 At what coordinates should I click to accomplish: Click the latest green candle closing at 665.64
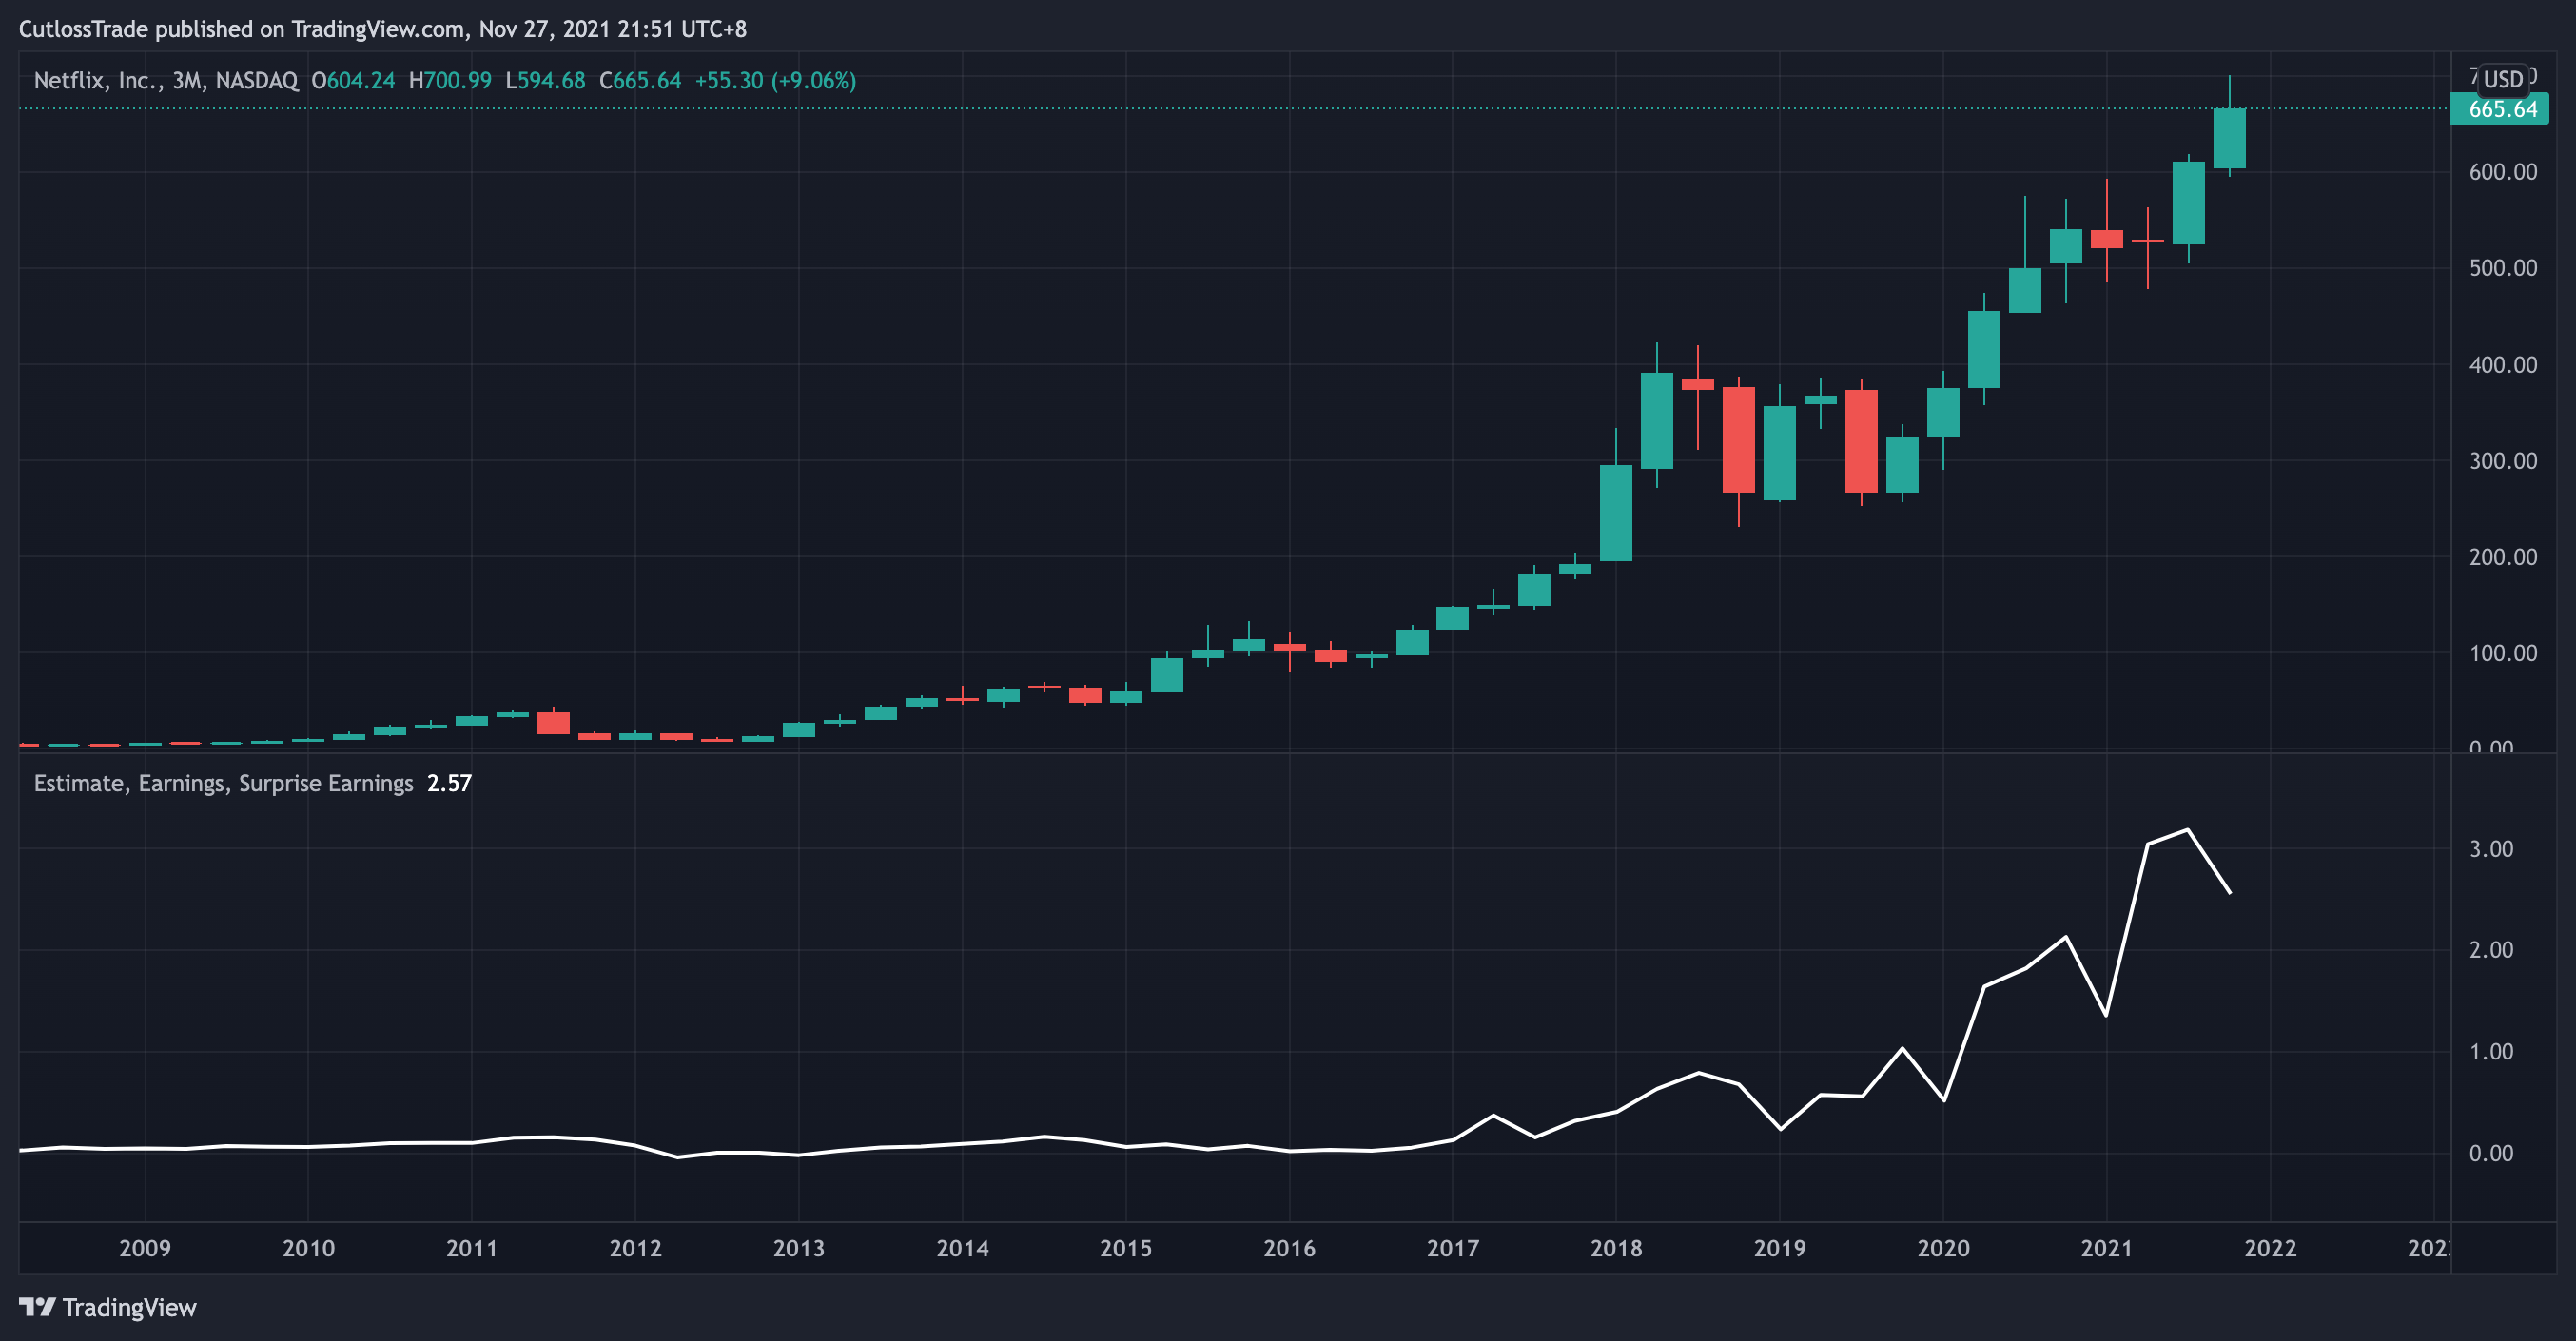pos(2229,138)
